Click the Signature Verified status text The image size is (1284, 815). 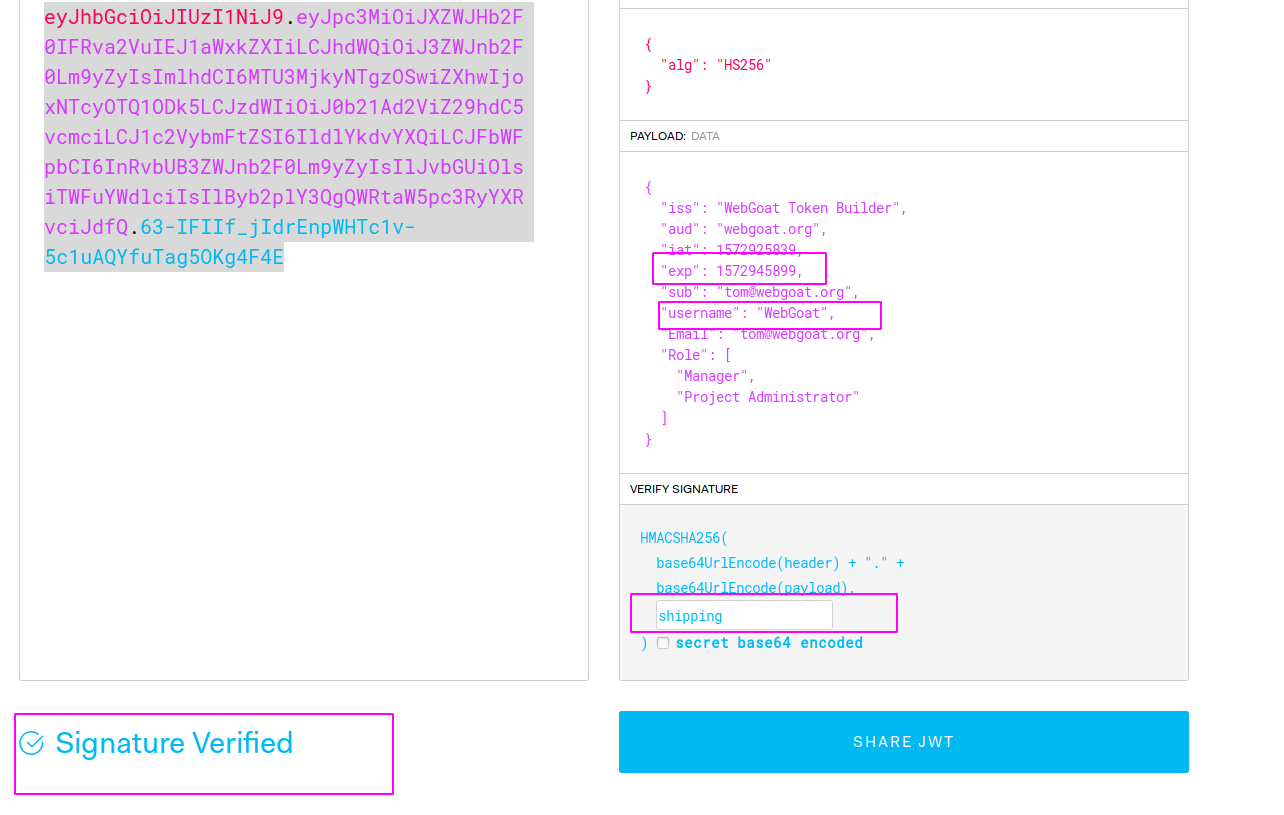[174, 743]
